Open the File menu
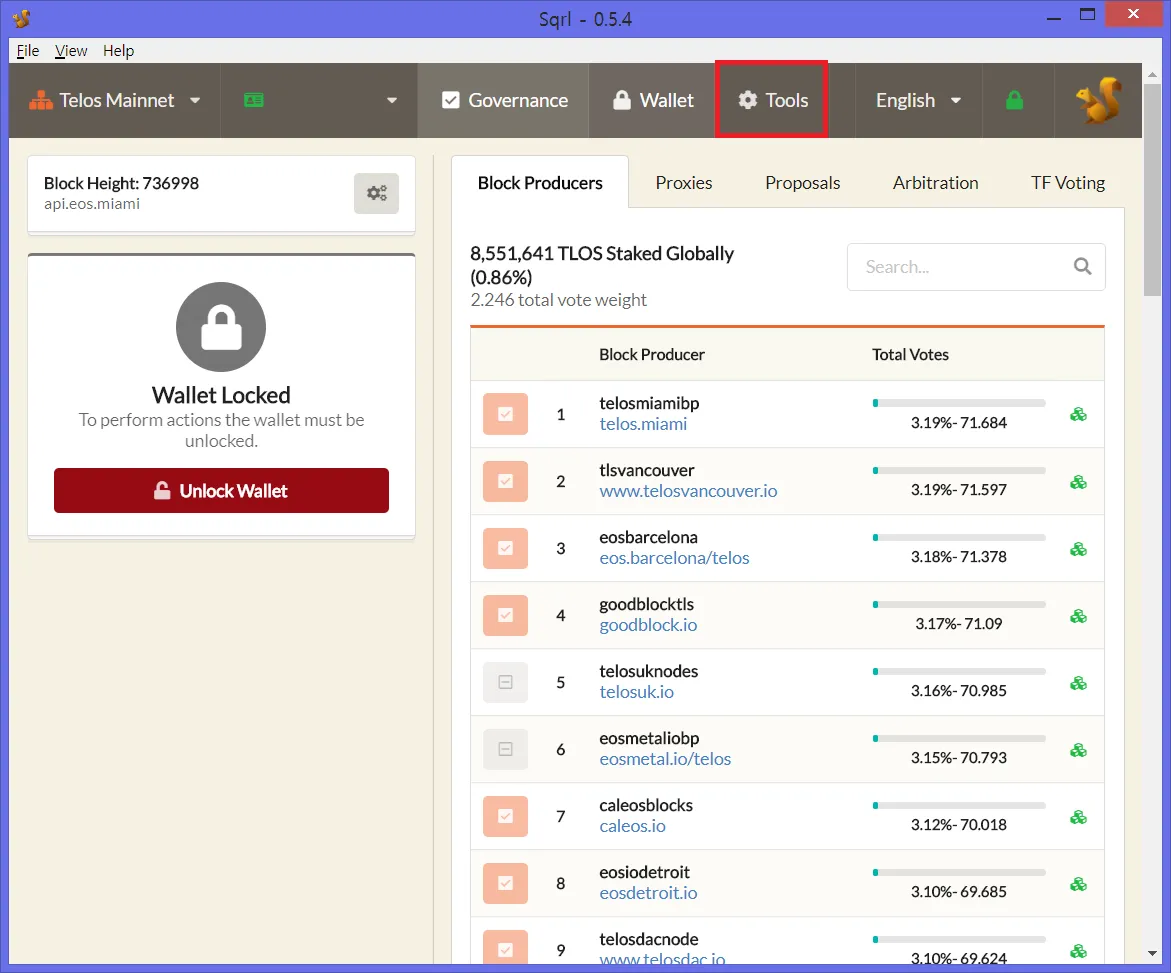Viewport: 1171px width, 973px height. point(28,51)
